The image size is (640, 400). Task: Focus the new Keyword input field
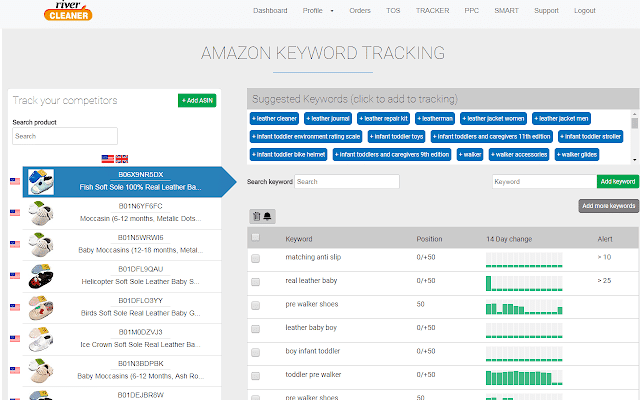coord(544,182)
